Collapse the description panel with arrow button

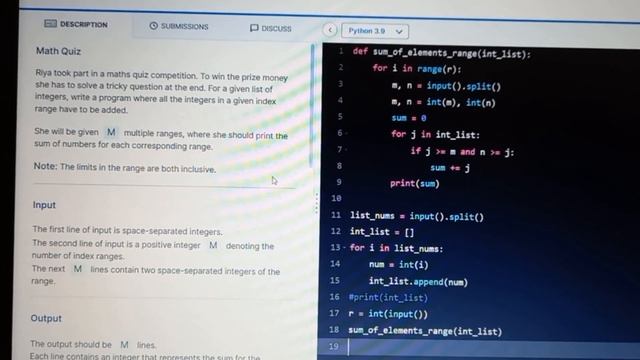pos(330,30)
